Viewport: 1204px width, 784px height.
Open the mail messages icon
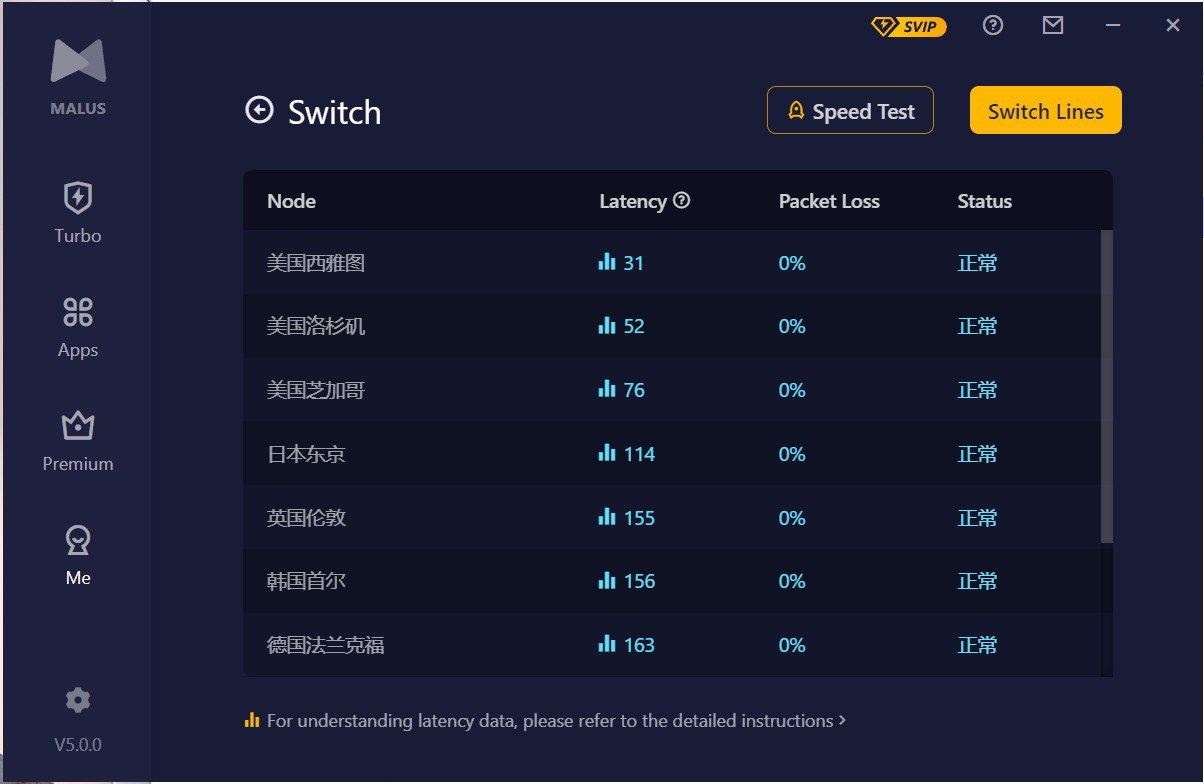(1053, 26)
